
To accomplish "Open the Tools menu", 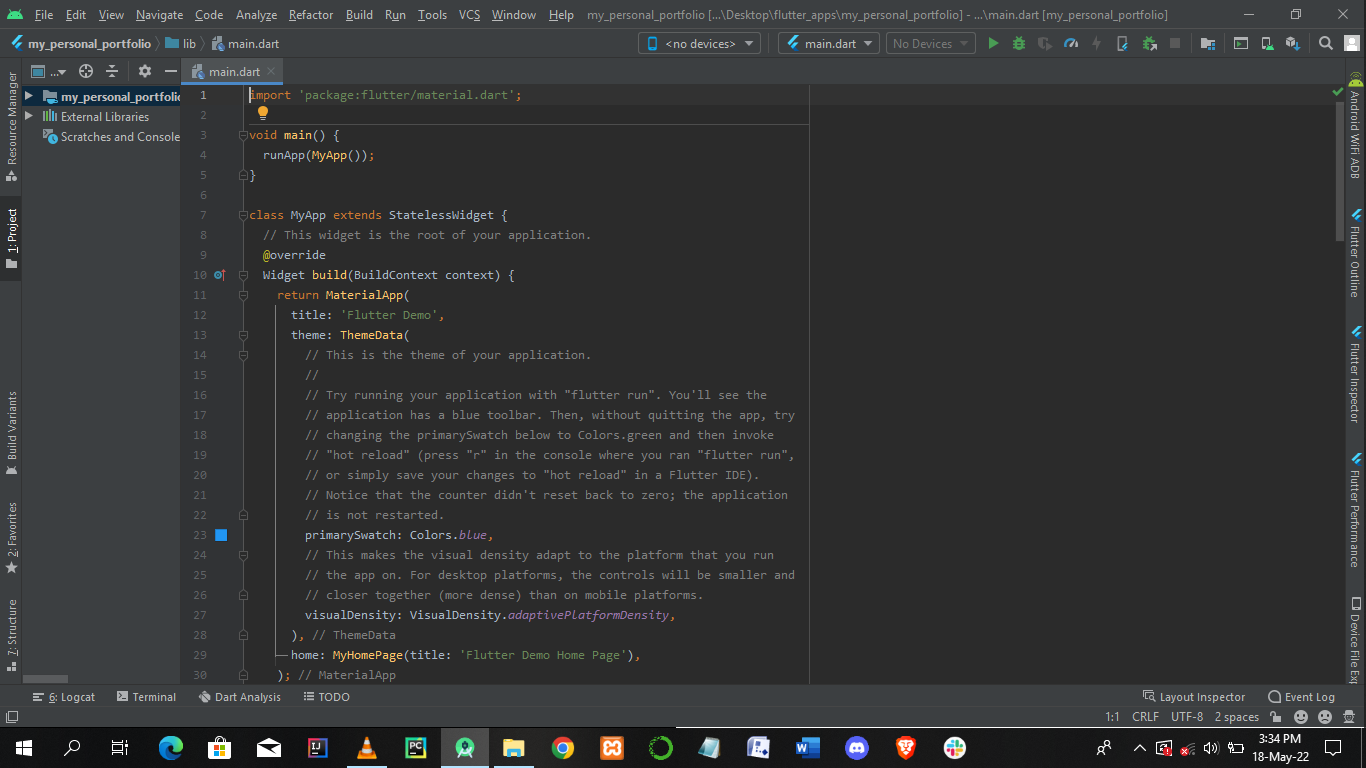I will pyautogui.click(x=432, y=15).
